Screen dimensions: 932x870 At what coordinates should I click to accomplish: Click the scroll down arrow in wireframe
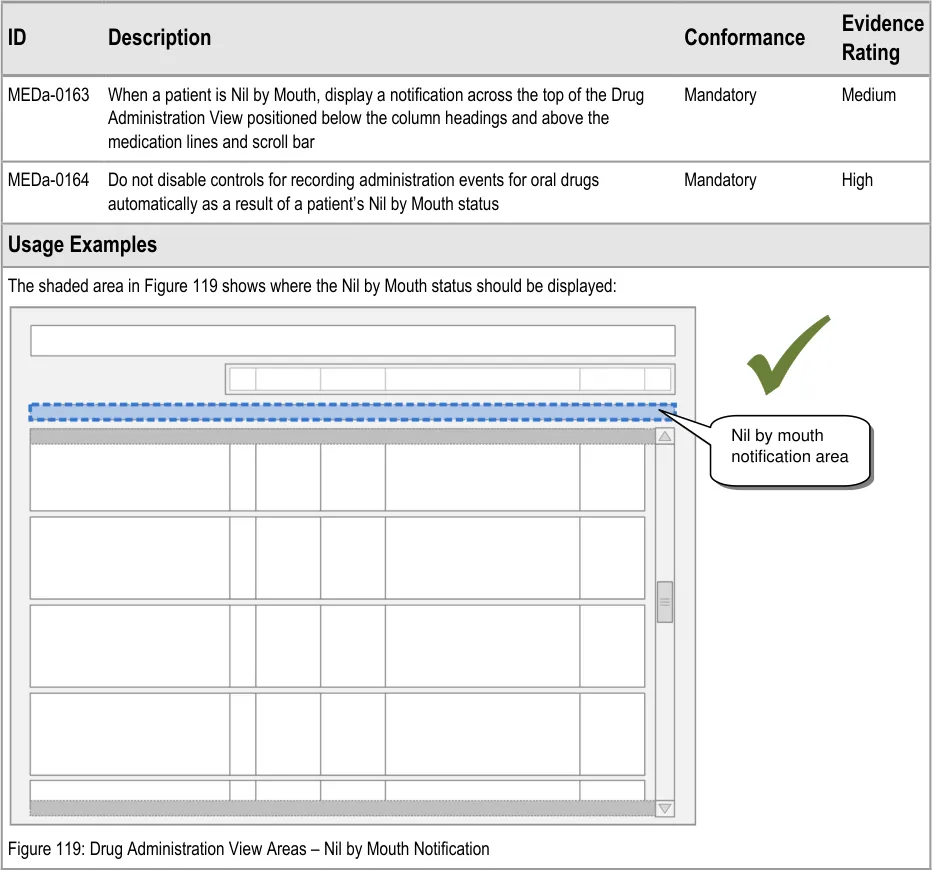[x=665, y=808]
